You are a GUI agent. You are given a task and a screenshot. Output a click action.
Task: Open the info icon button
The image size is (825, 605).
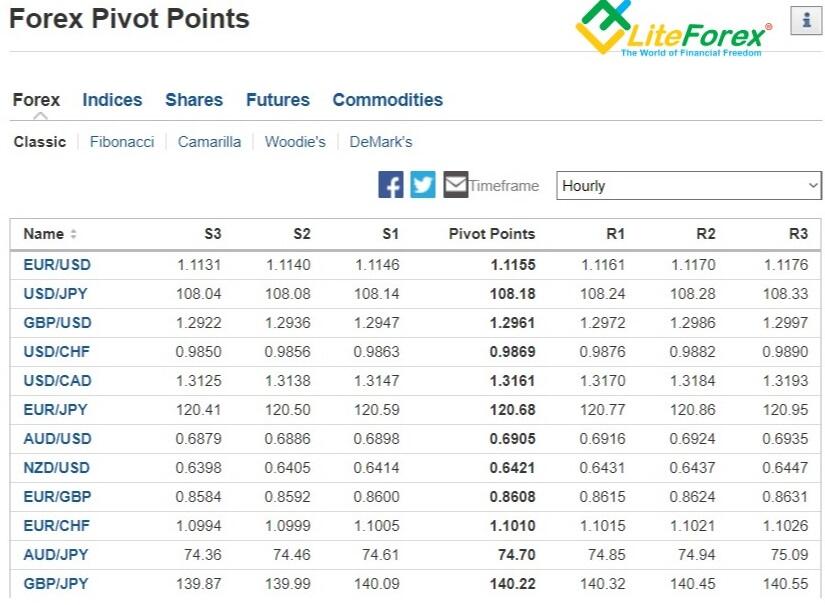[806, 21]
